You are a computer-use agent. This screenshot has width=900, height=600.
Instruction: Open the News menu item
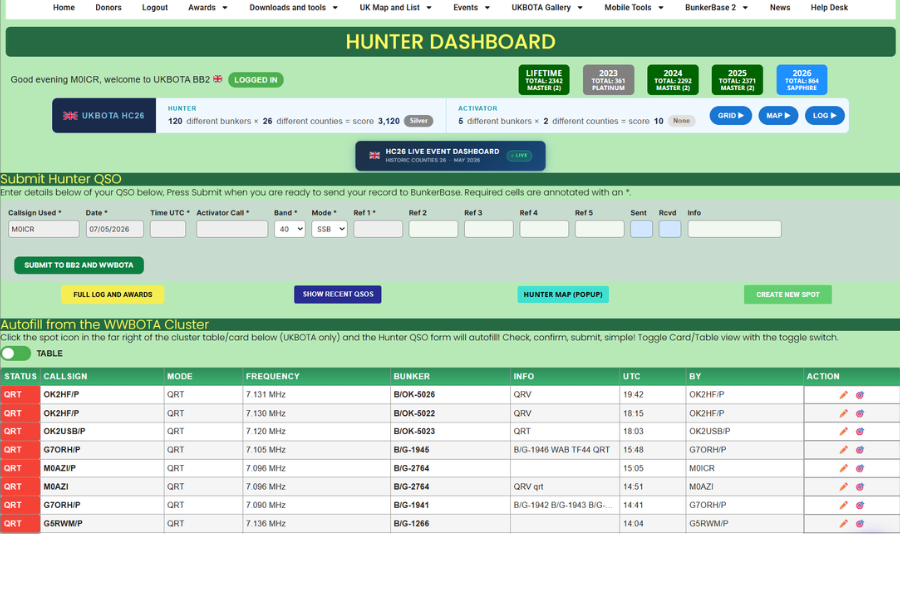coord(779,7)
